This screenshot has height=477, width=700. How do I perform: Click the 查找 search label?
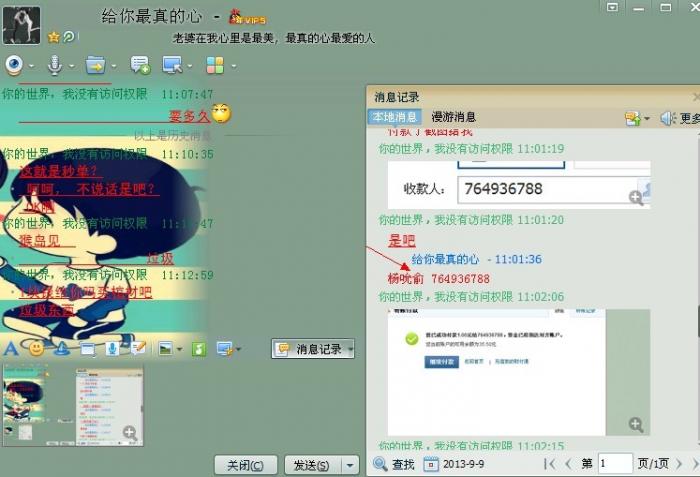[x=403, y=464]
